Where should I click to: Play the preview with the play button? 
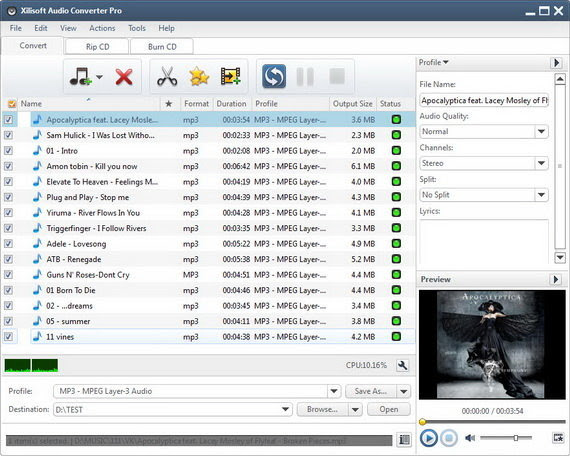429,438
